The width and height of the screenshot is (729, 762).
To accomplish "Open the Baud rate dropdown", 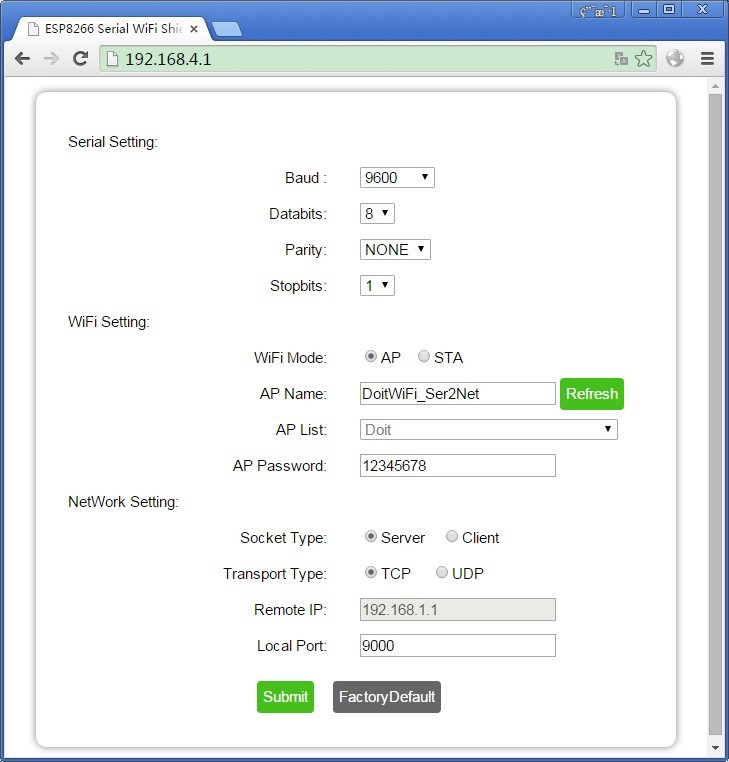I will [x=397, y=178].
